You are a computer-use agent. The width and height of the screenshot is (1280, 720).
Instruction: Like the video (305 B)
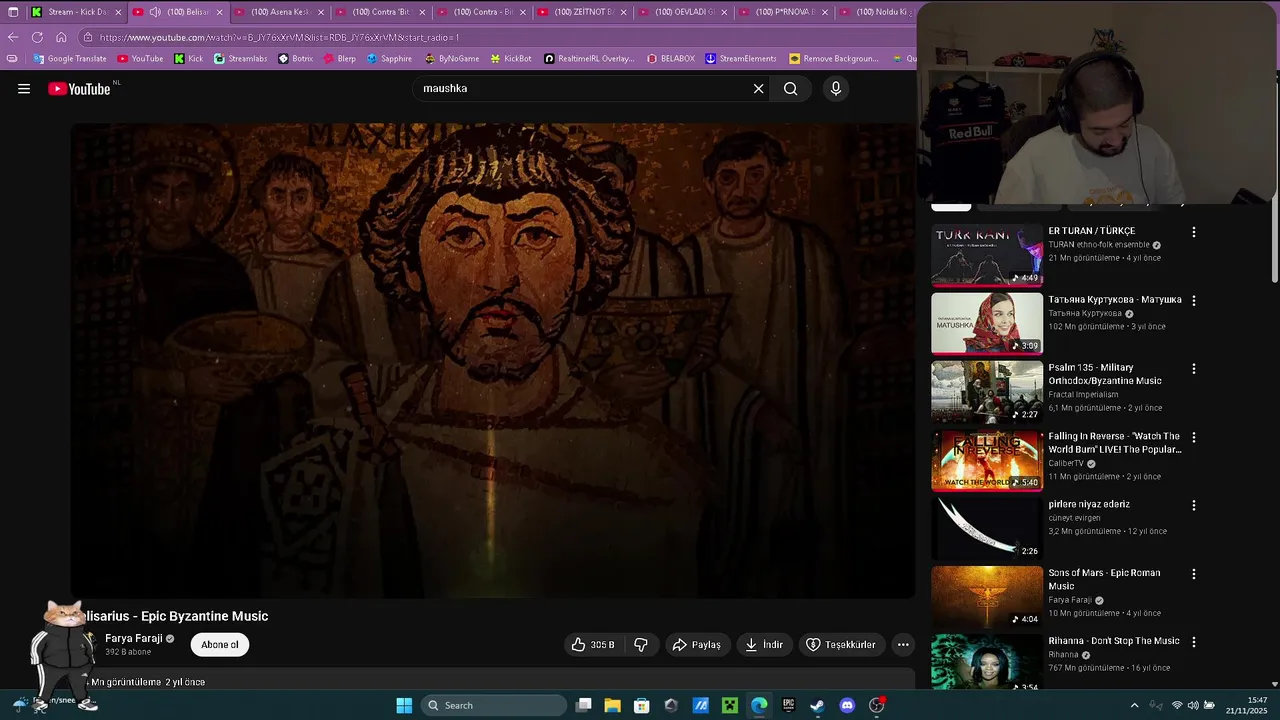[593, 645]
